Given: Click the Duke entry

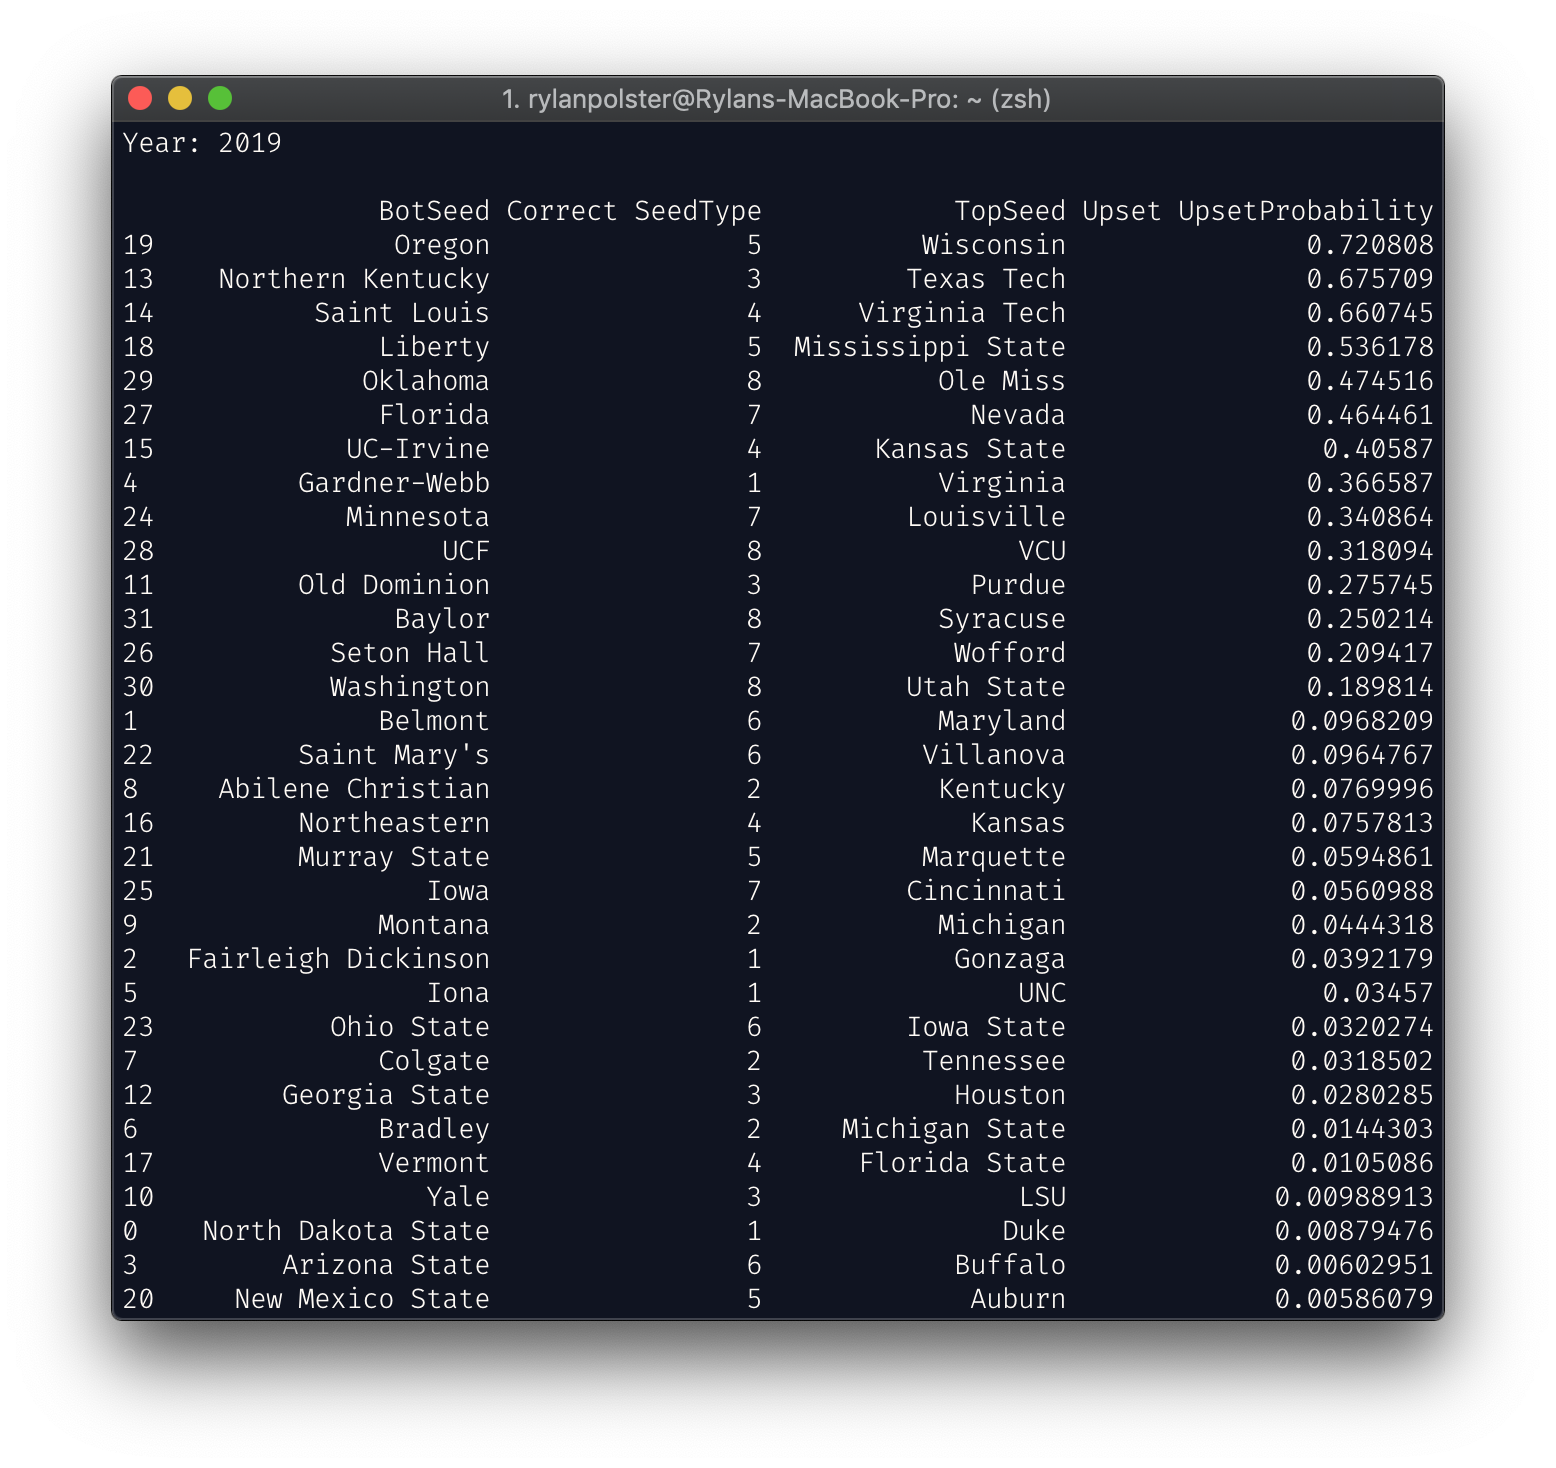Looking at the screenshot, I should point(1034,1231).
